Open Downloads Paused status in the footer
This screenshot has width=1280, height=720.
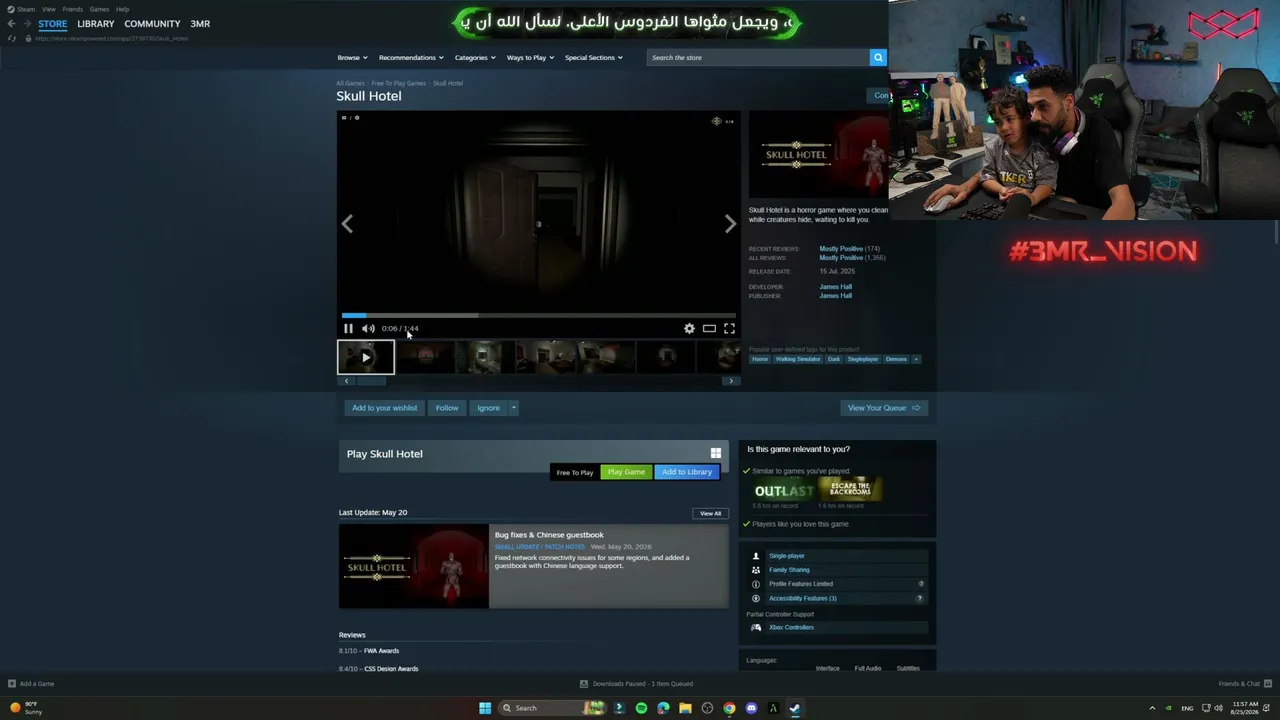tap(637, 684)
